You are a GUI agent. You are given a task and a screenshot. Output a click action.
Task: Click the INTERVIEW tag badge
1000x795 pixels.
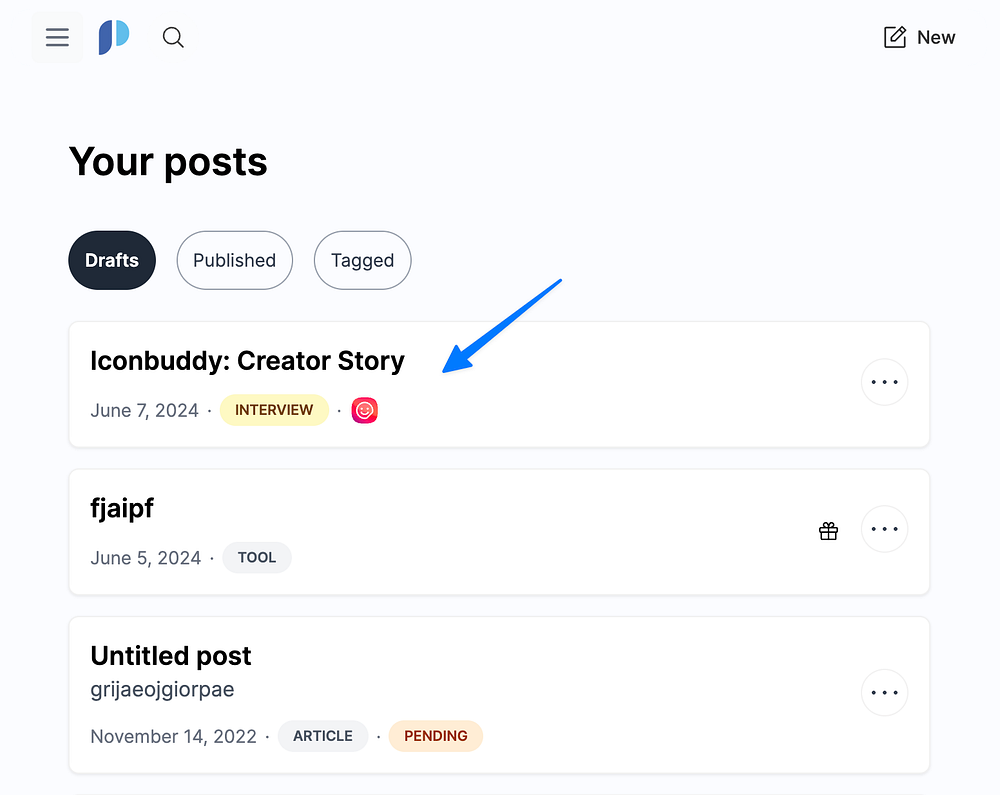click(274, 410)
